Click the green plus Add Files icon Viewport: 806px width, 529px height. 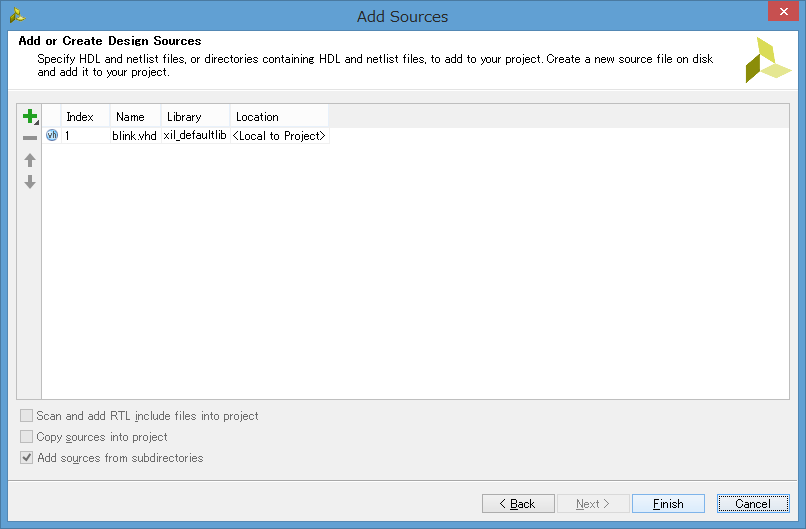coord(29,117)
